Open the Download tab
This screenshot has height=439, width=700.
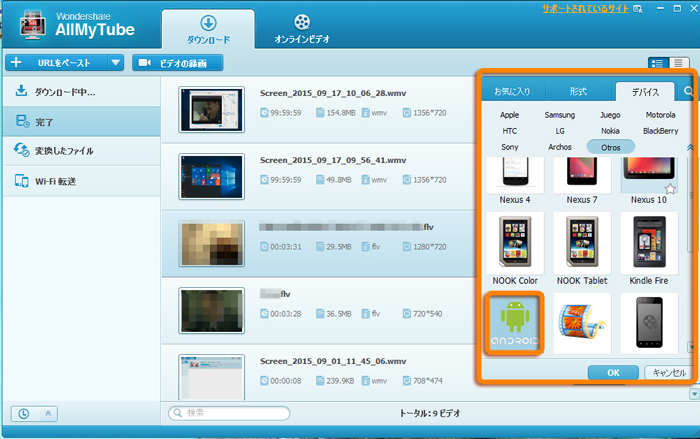click(208, 29)
